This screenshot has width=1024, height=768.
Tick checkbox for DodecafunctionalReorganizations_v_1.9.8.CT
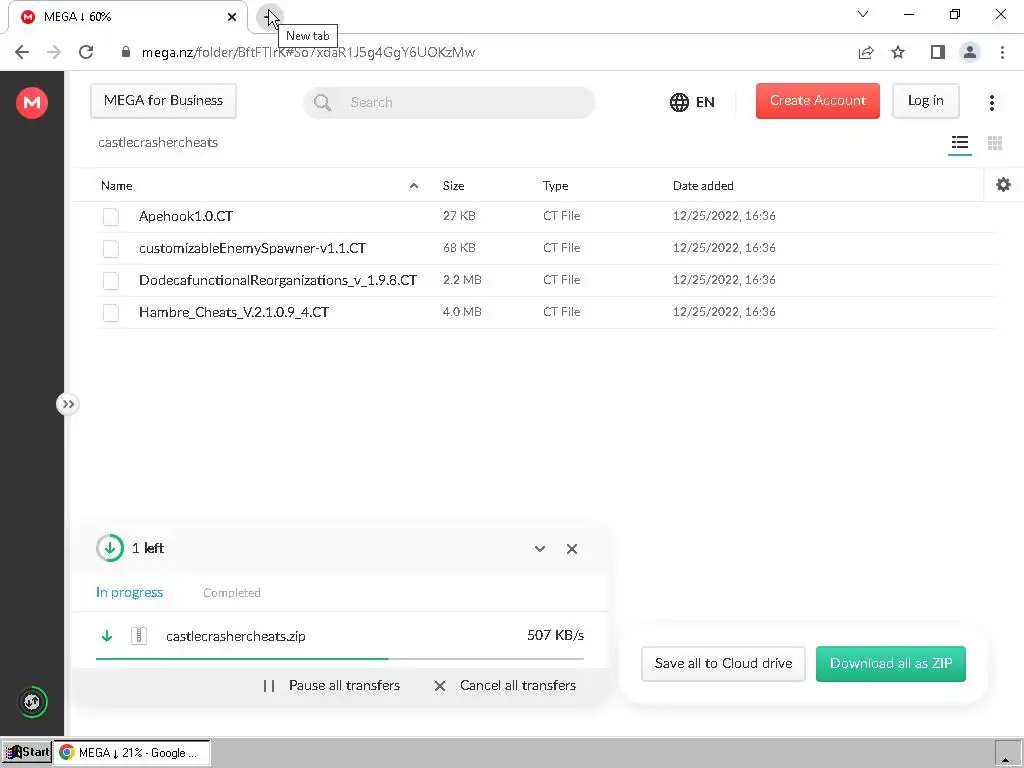pos(111,280)
